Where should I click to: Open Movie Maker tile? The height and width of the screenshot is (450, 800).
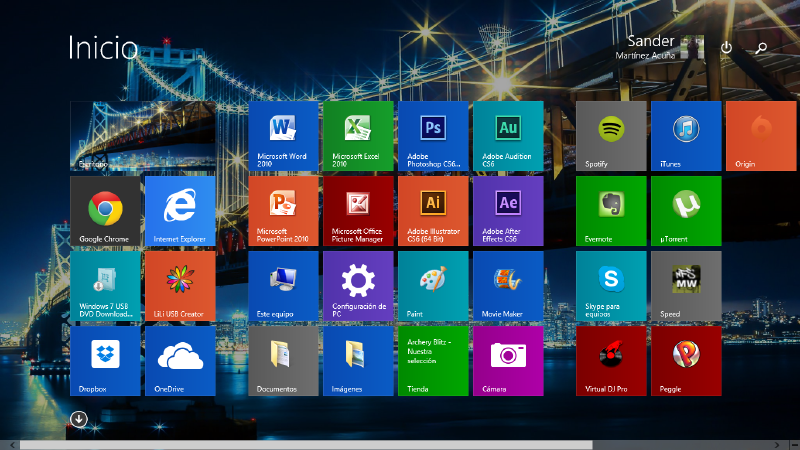[508, 286]
